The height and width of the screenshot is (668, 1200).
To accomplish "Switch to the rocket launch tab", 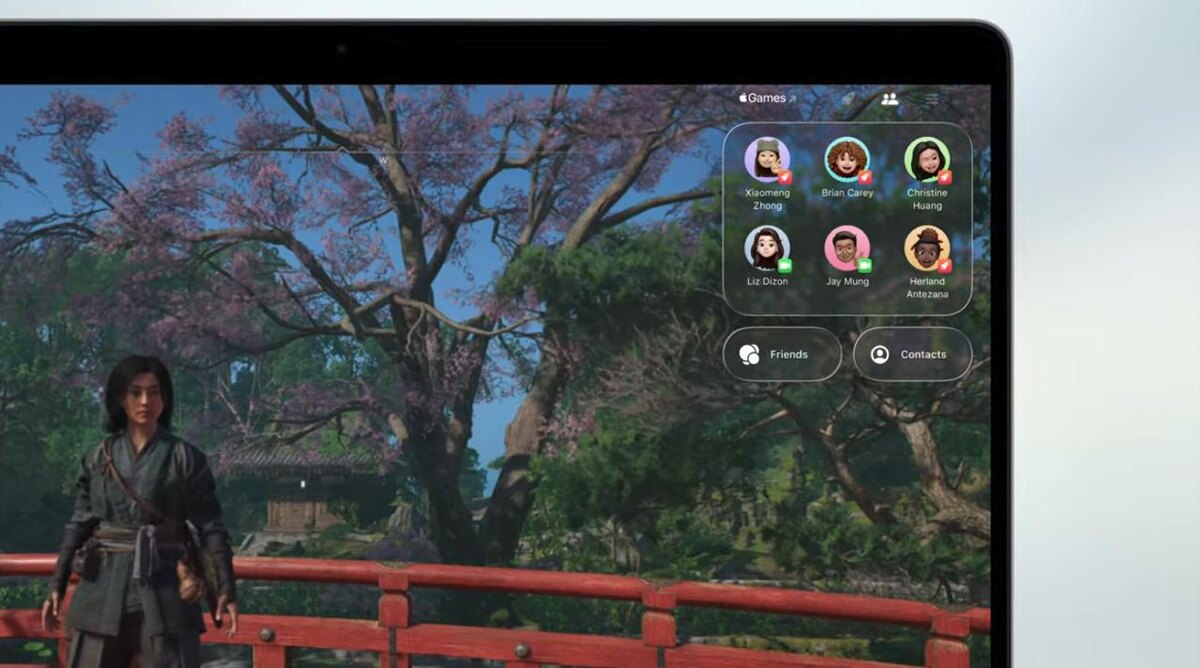I will point(847,99).
